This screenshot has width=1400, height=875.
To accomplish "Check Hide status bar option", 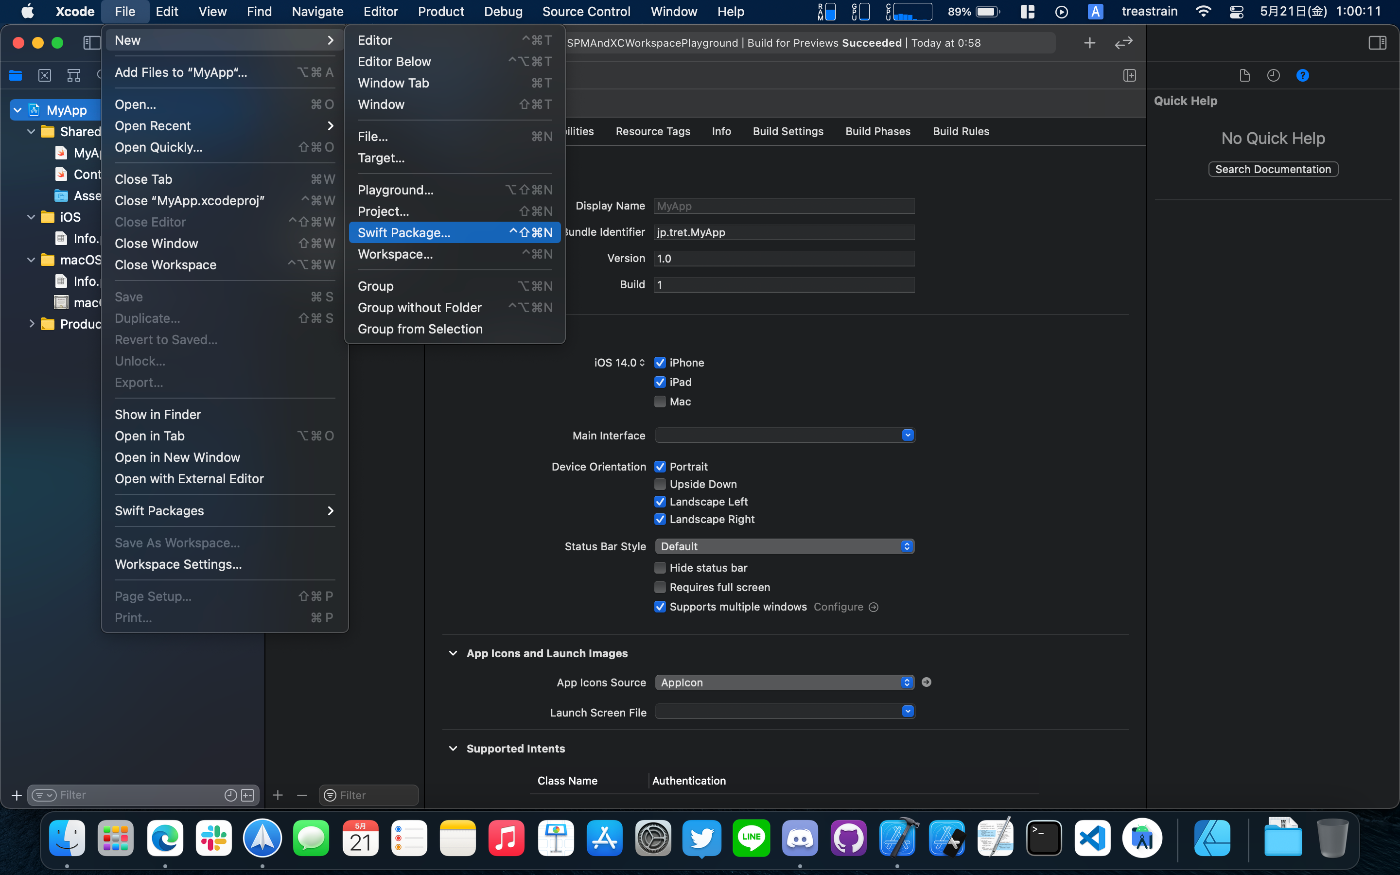I will tap(660, 568).
